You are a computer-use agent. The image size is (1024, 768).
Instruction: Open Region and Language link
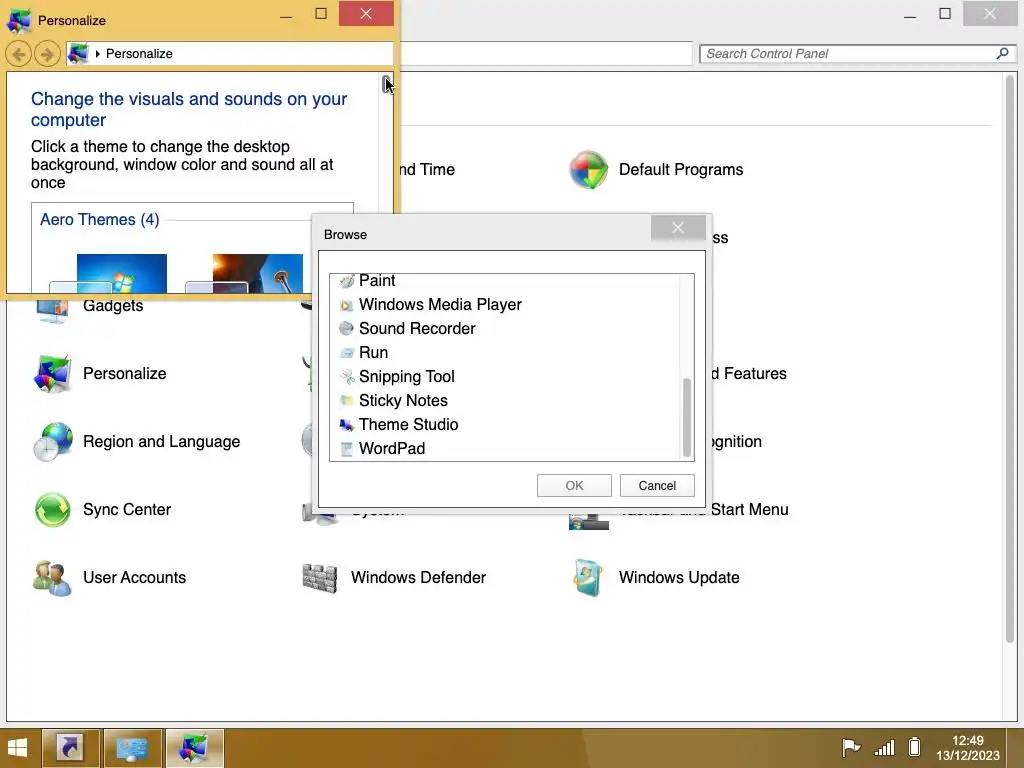161,442
